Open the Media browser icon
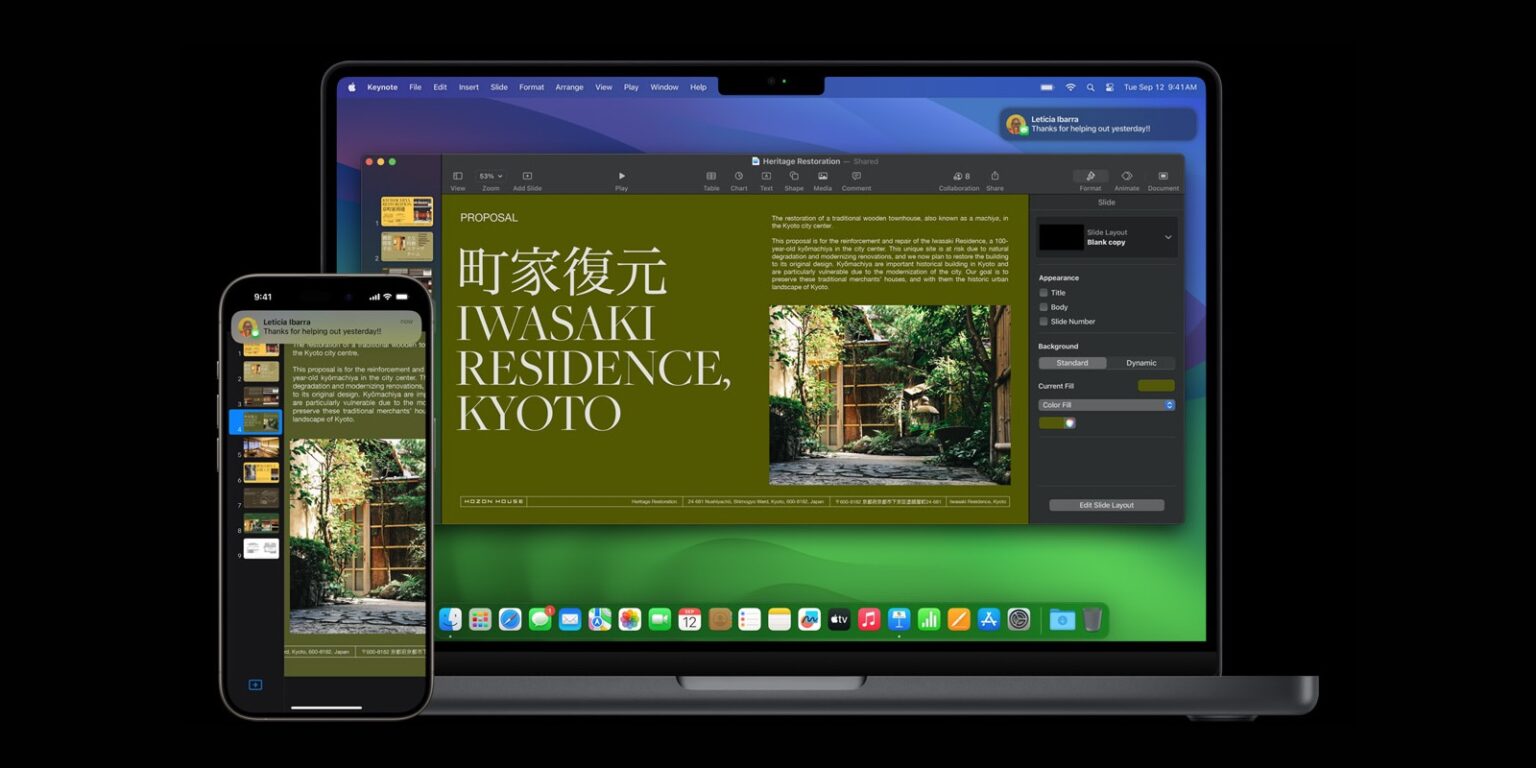The width and height of the screenshot is (1536, 768). [x=822, y=177]
